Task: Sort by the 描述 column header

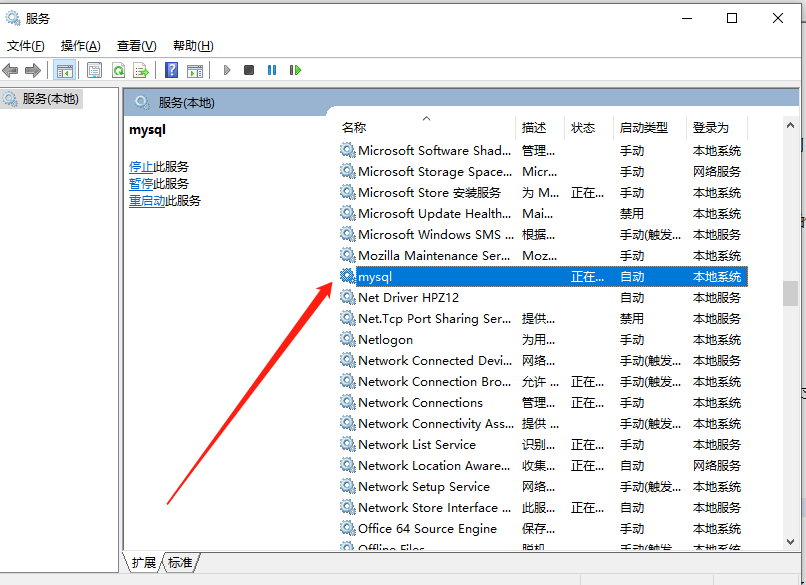Action: pyautogui.click(x=540, y=127)
